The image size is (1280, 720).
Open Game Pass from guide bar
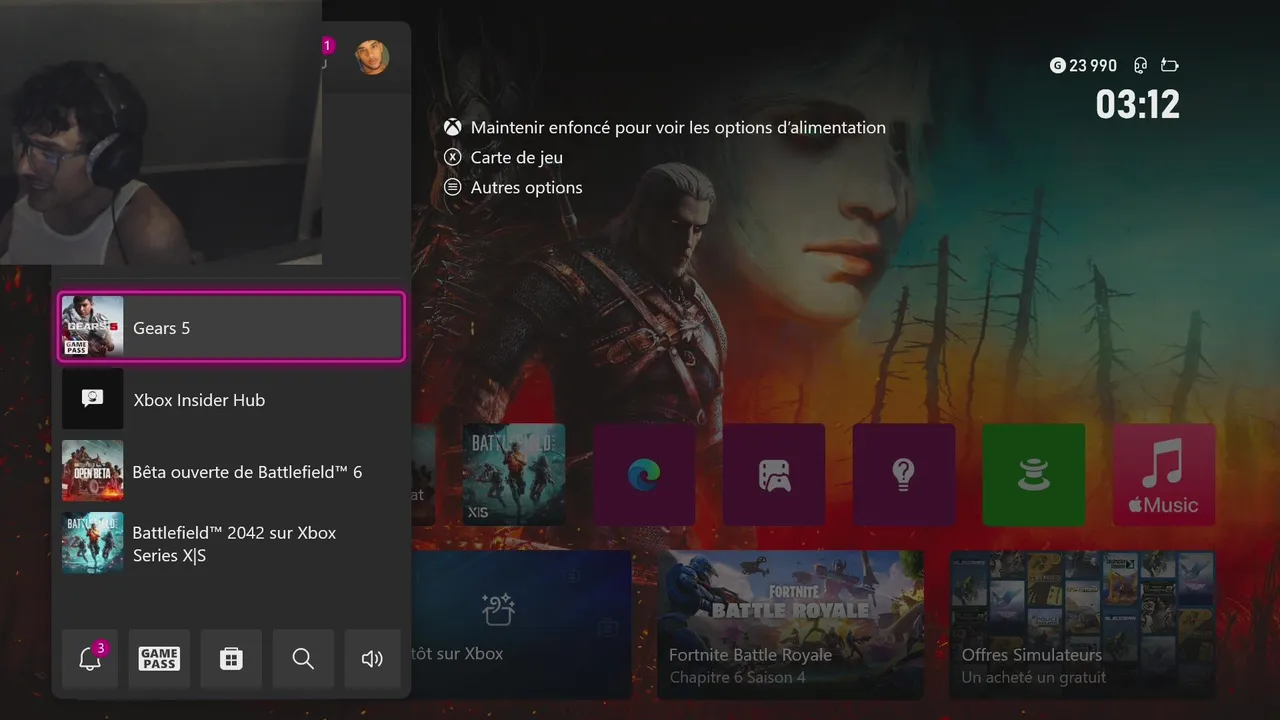[x=159, y=658]
